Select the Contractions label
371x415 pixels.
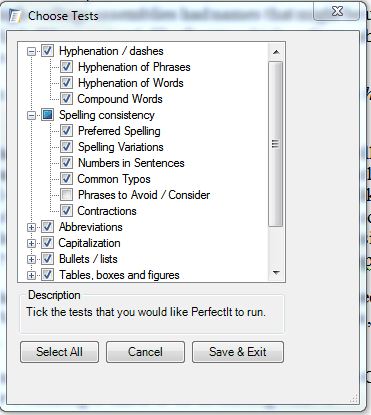click(107, 211)
